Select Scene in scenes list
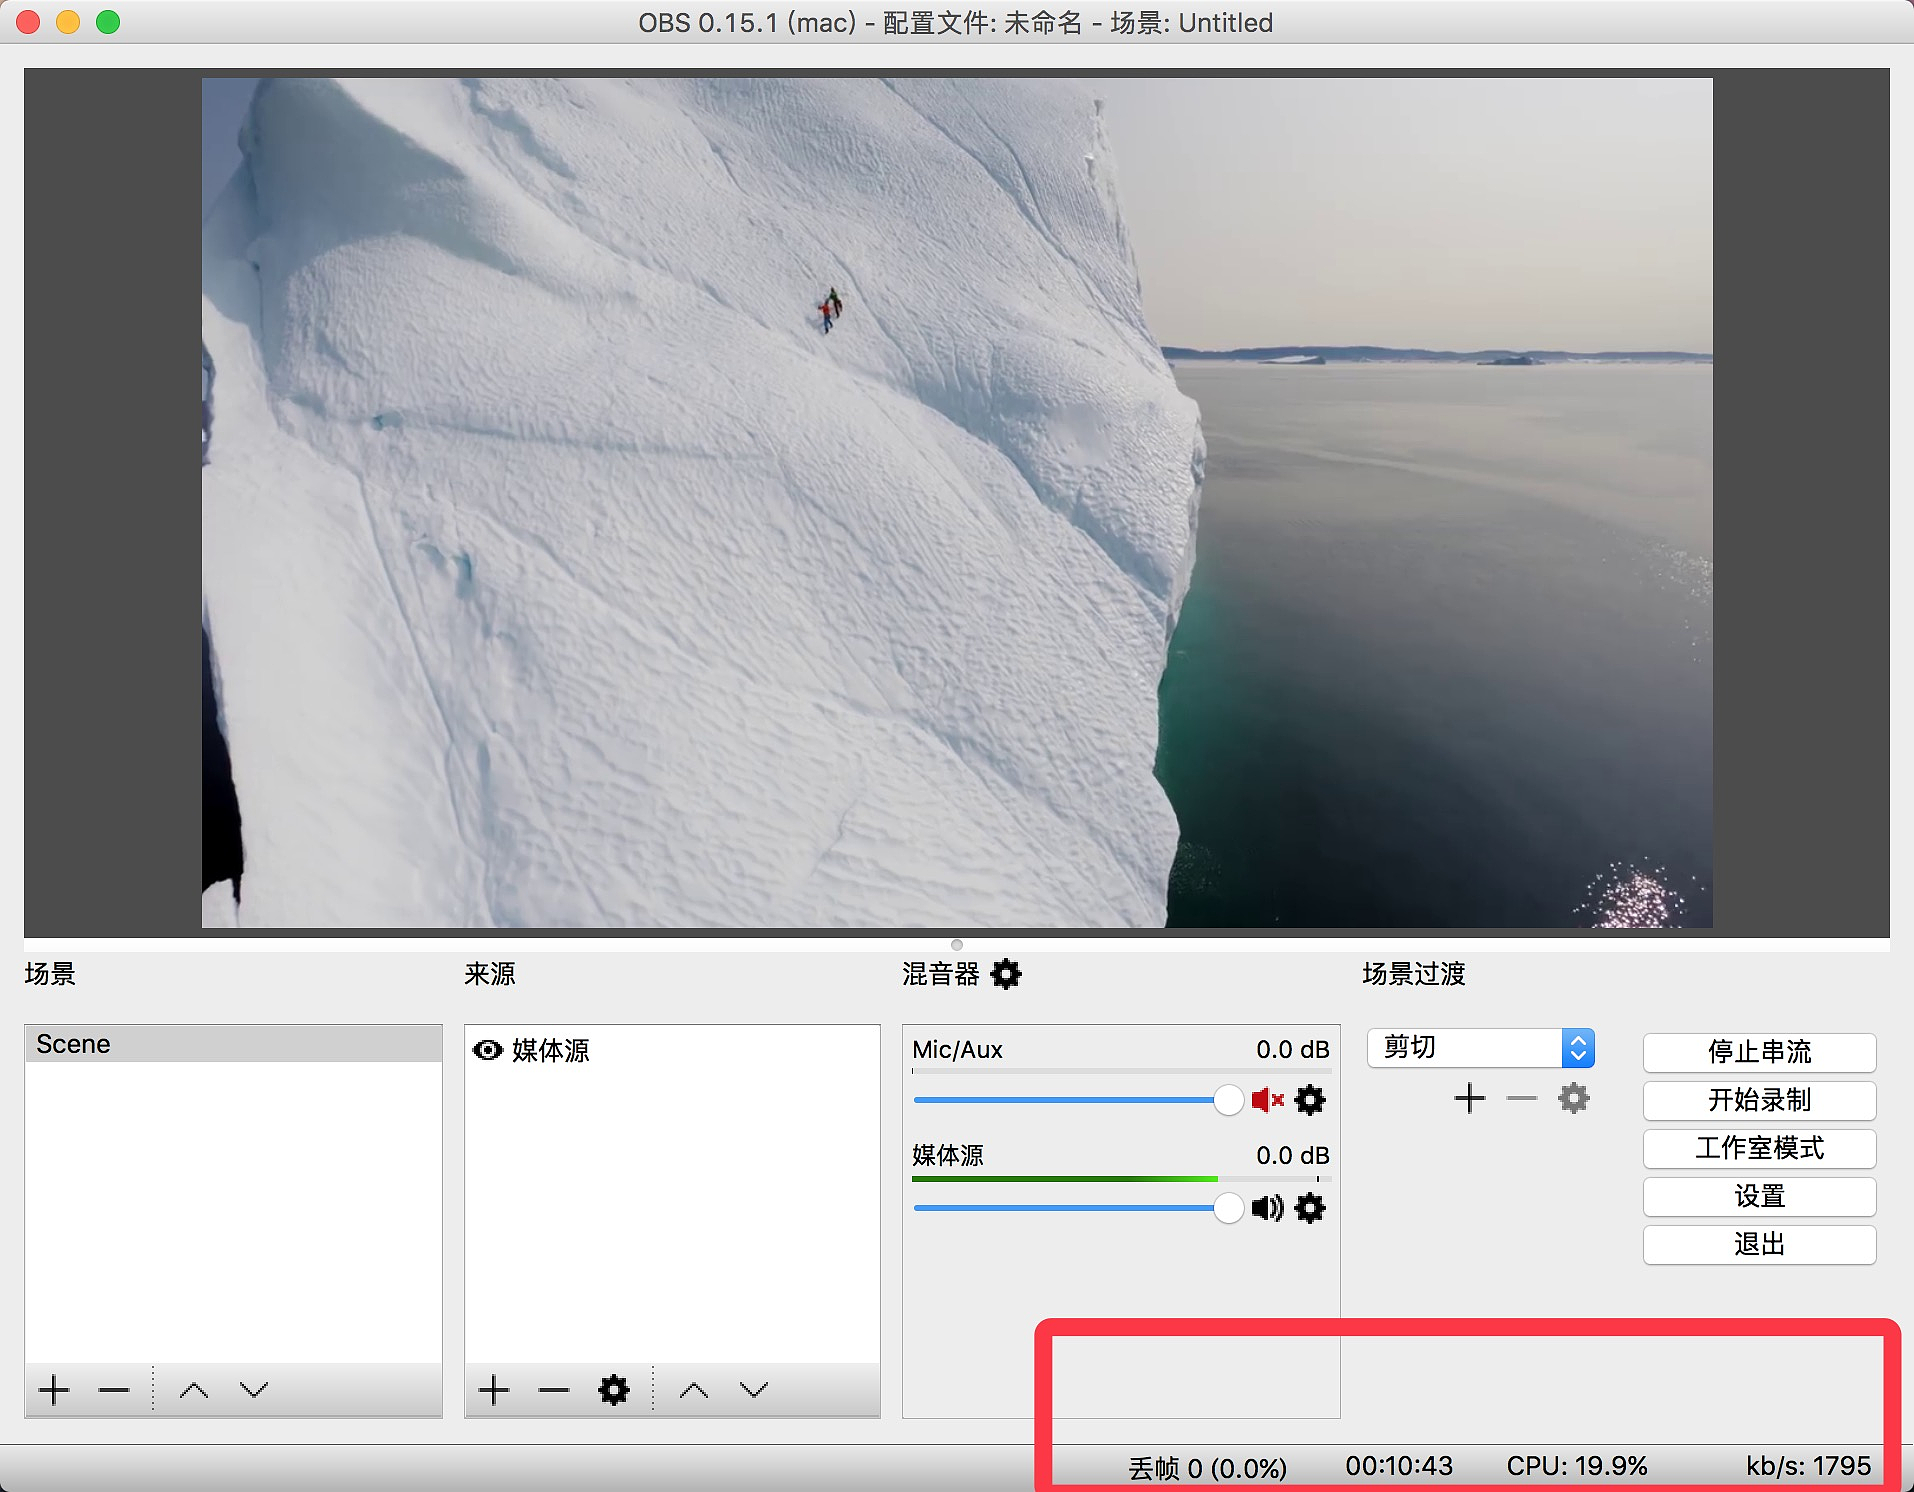Screen dimensions: 1914x1492 coord(232,1044)
